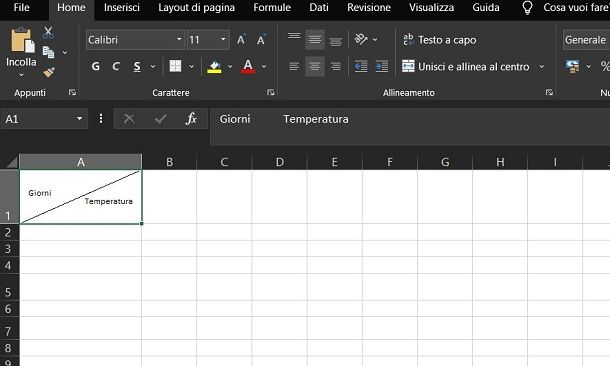The image size is (610, 366).
Task: Increase font size with larger A icon
Action: click(x=241, y=40)
